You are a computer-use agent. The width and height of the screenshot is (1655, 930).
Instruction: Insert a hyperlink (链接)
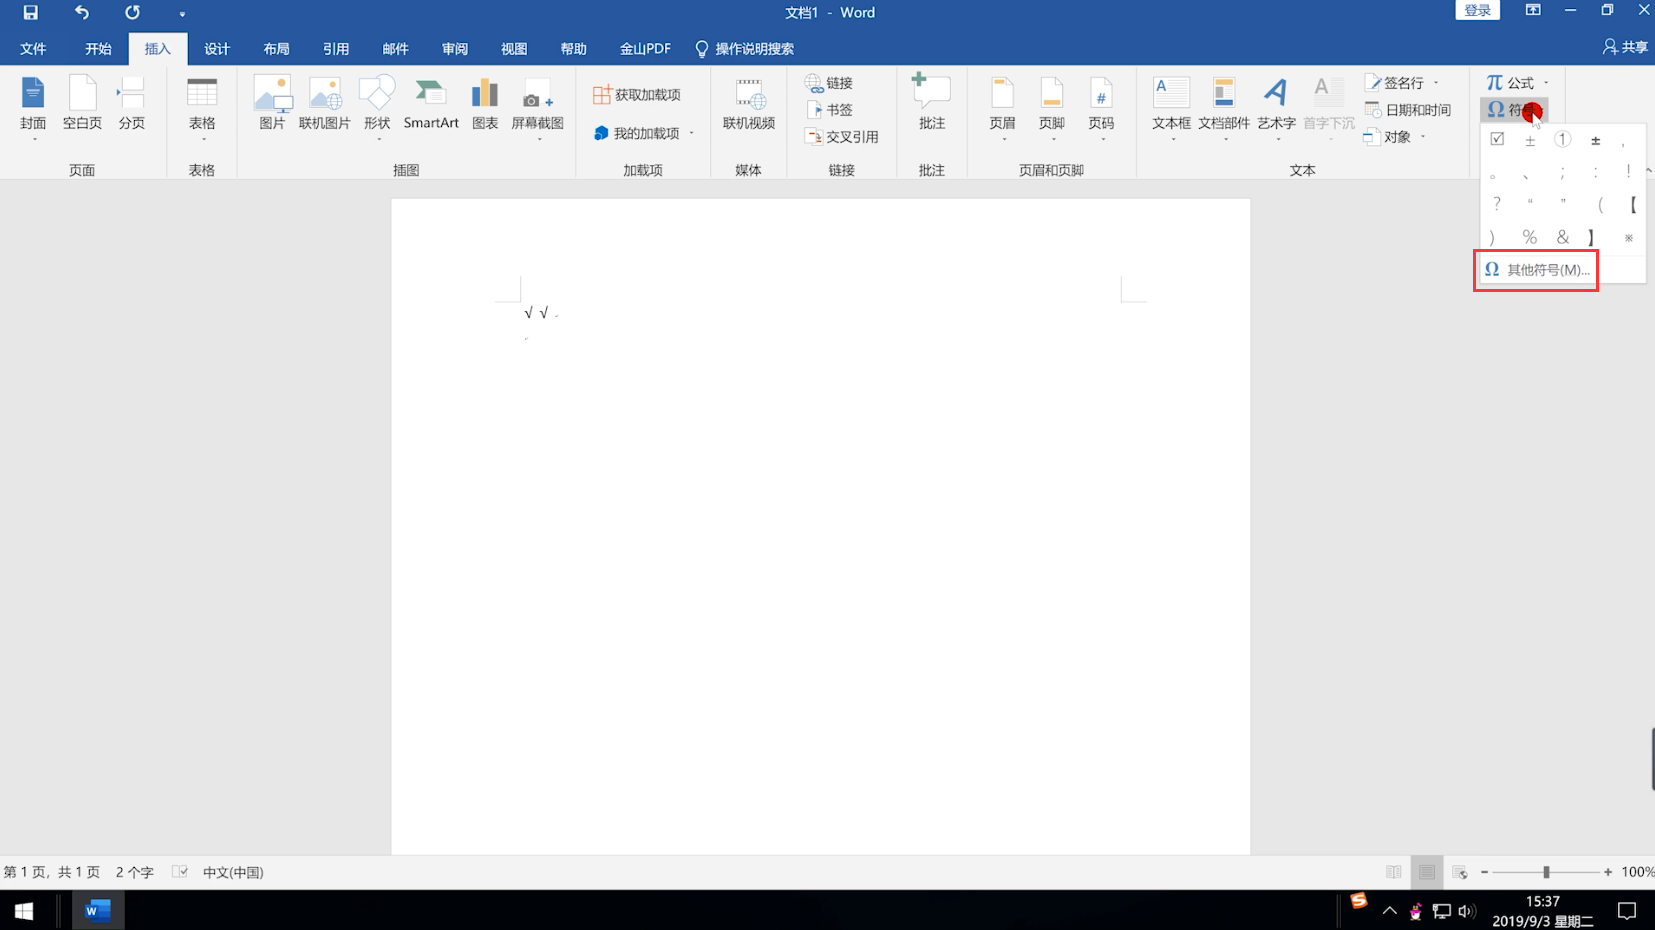(x=829, y=83)
